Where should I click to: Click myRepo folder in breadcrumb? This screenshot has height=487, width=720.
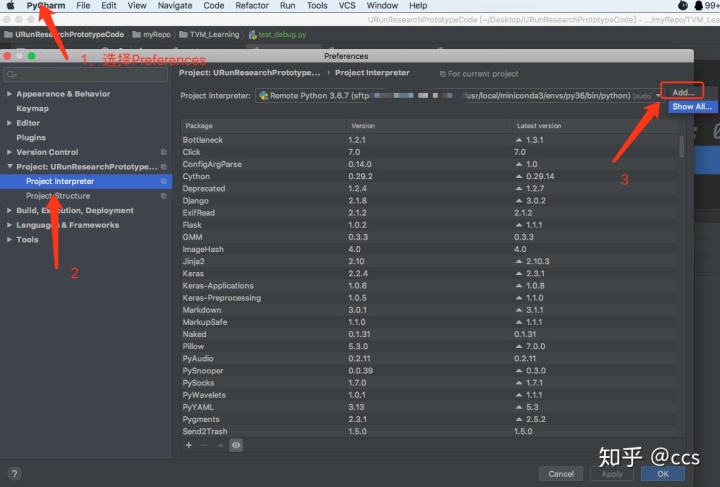(x=152, y=34)
